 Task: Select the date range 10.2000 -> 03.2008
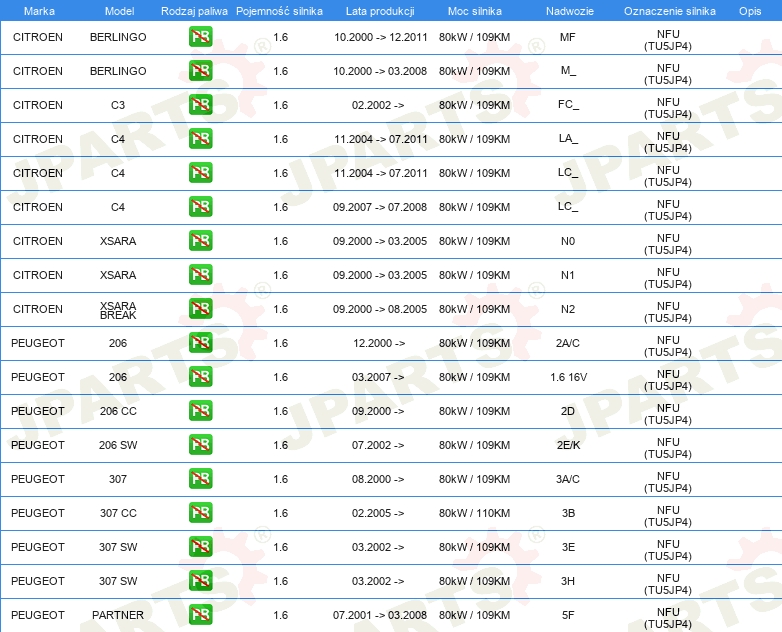pos(380,71)
